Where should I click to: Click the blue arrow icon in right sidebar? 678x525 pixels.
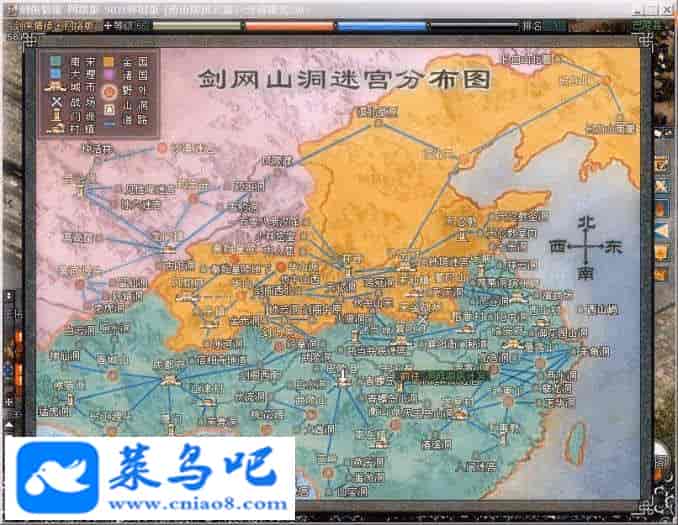(662, 231)
